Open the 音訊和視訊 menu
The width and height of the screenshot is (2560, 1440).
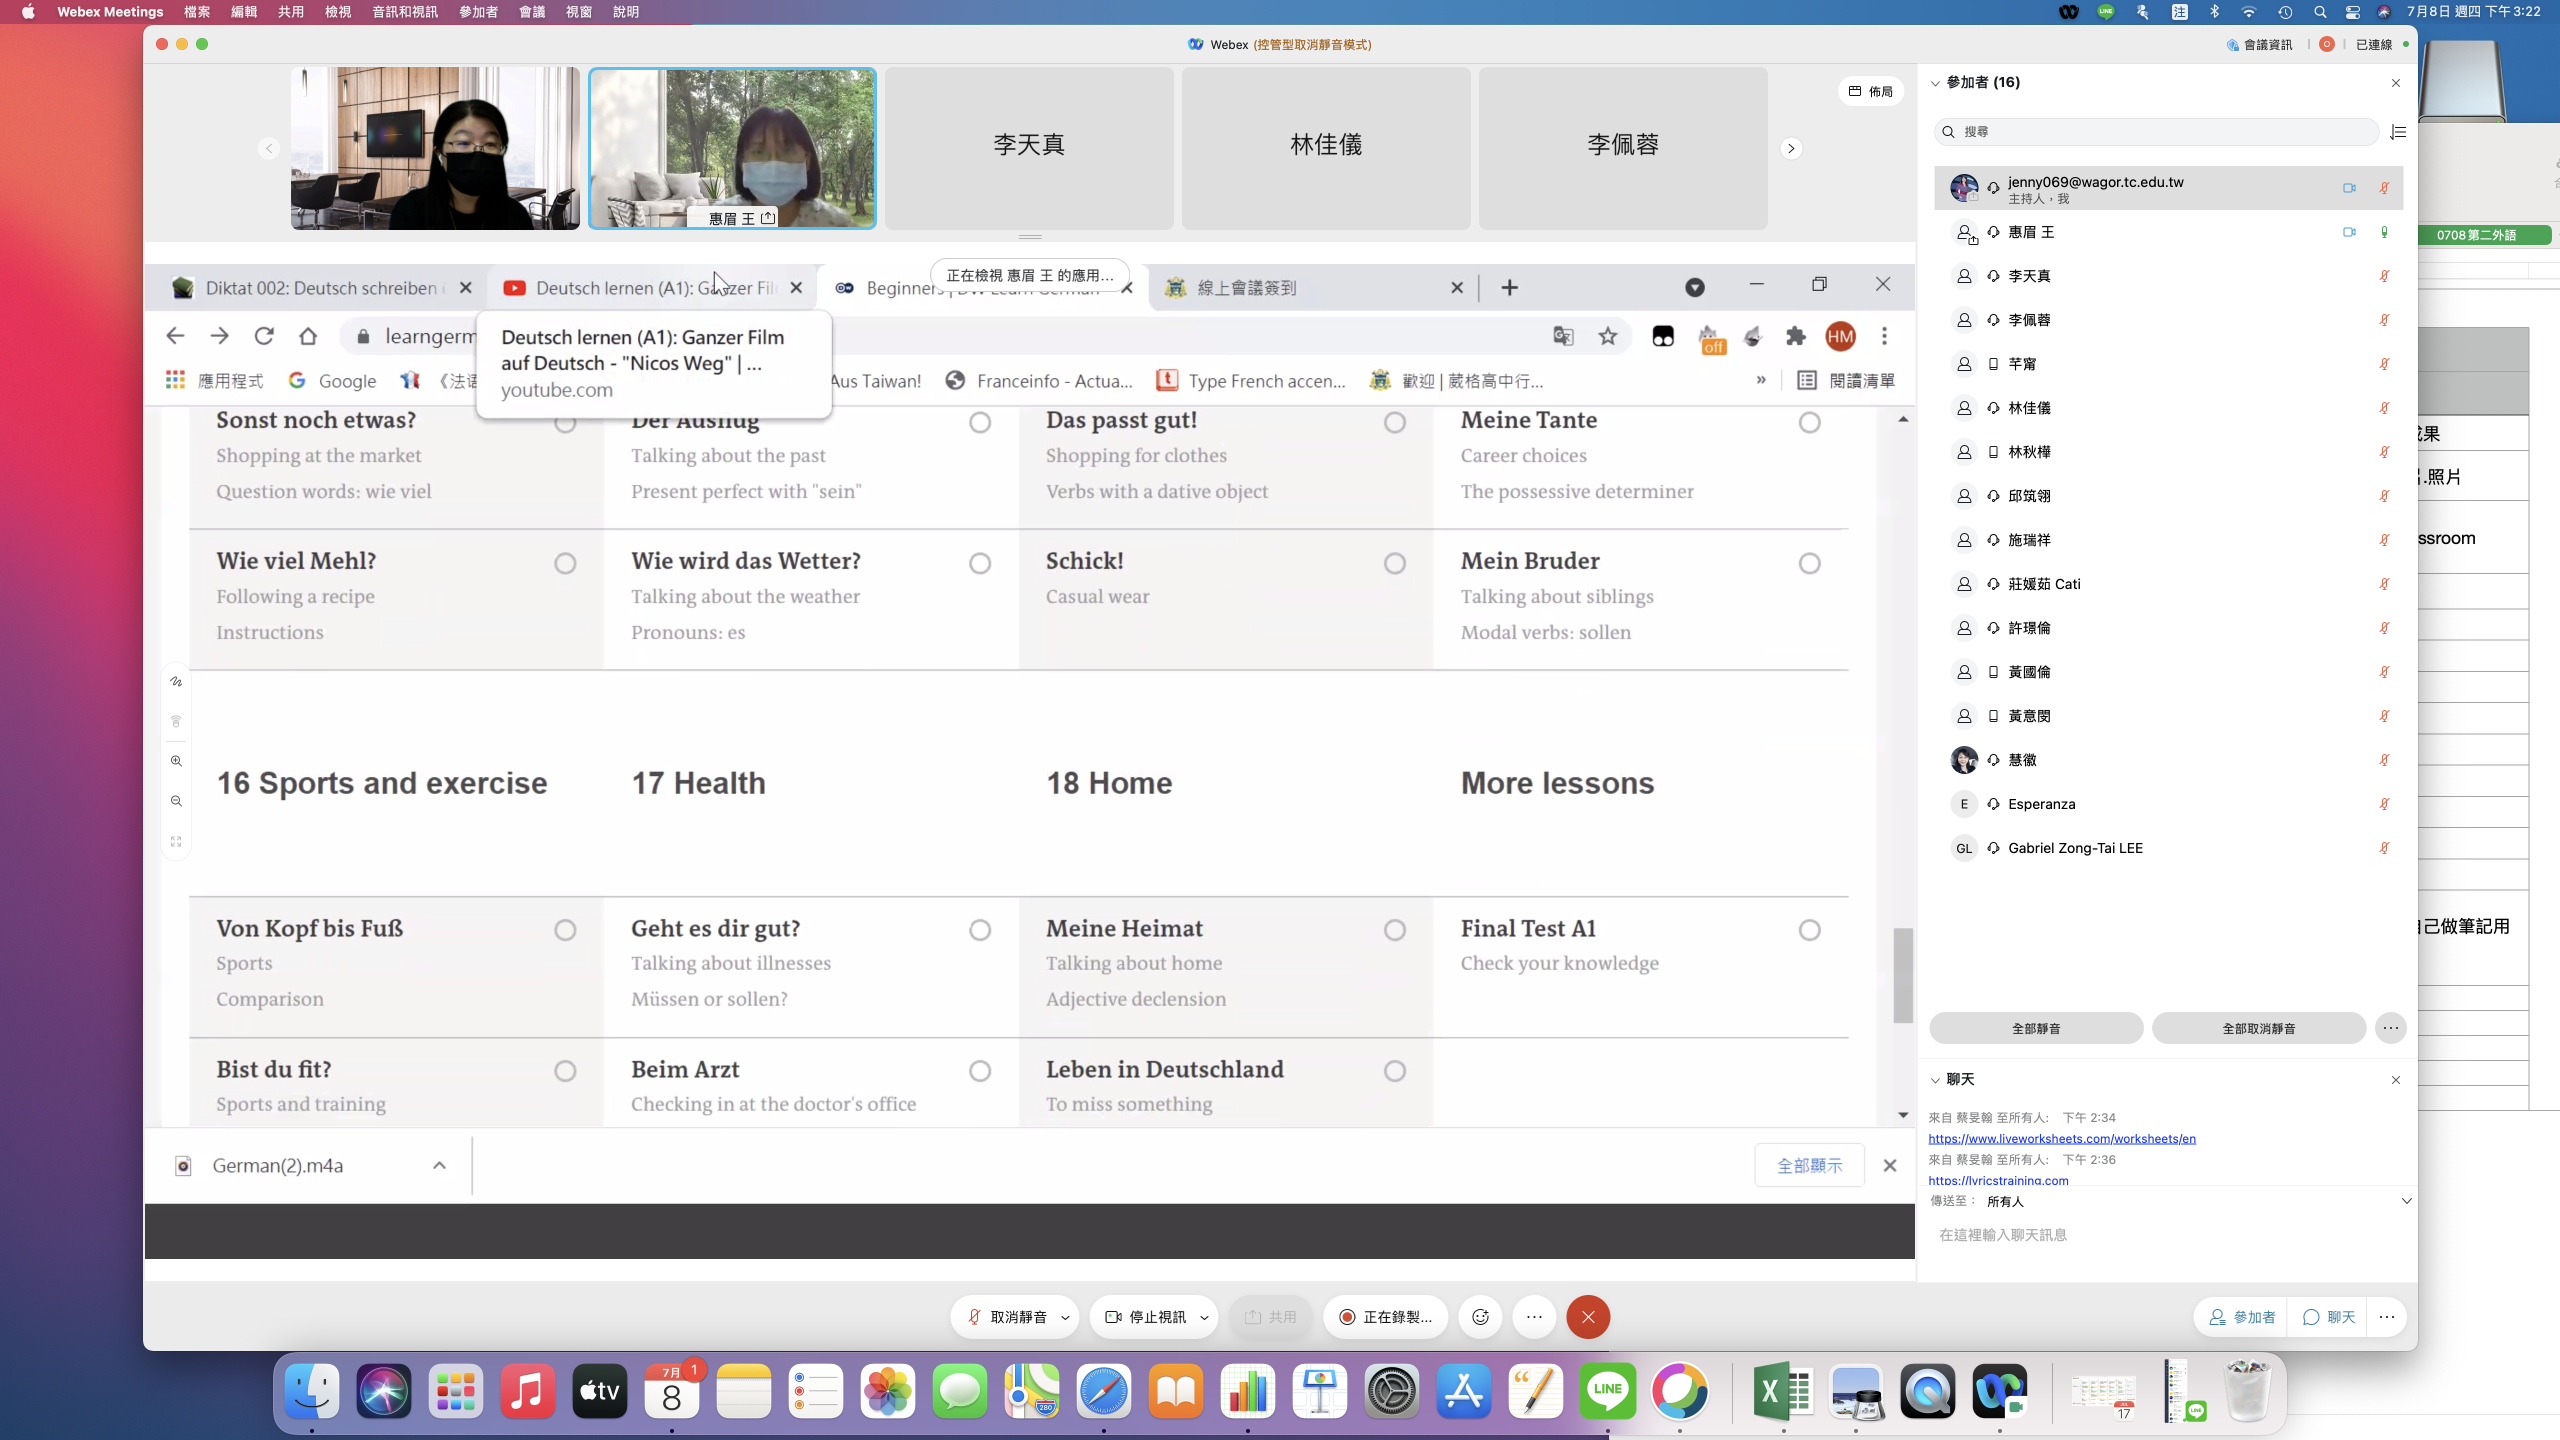pyautogui.click(x=404, y=12)
